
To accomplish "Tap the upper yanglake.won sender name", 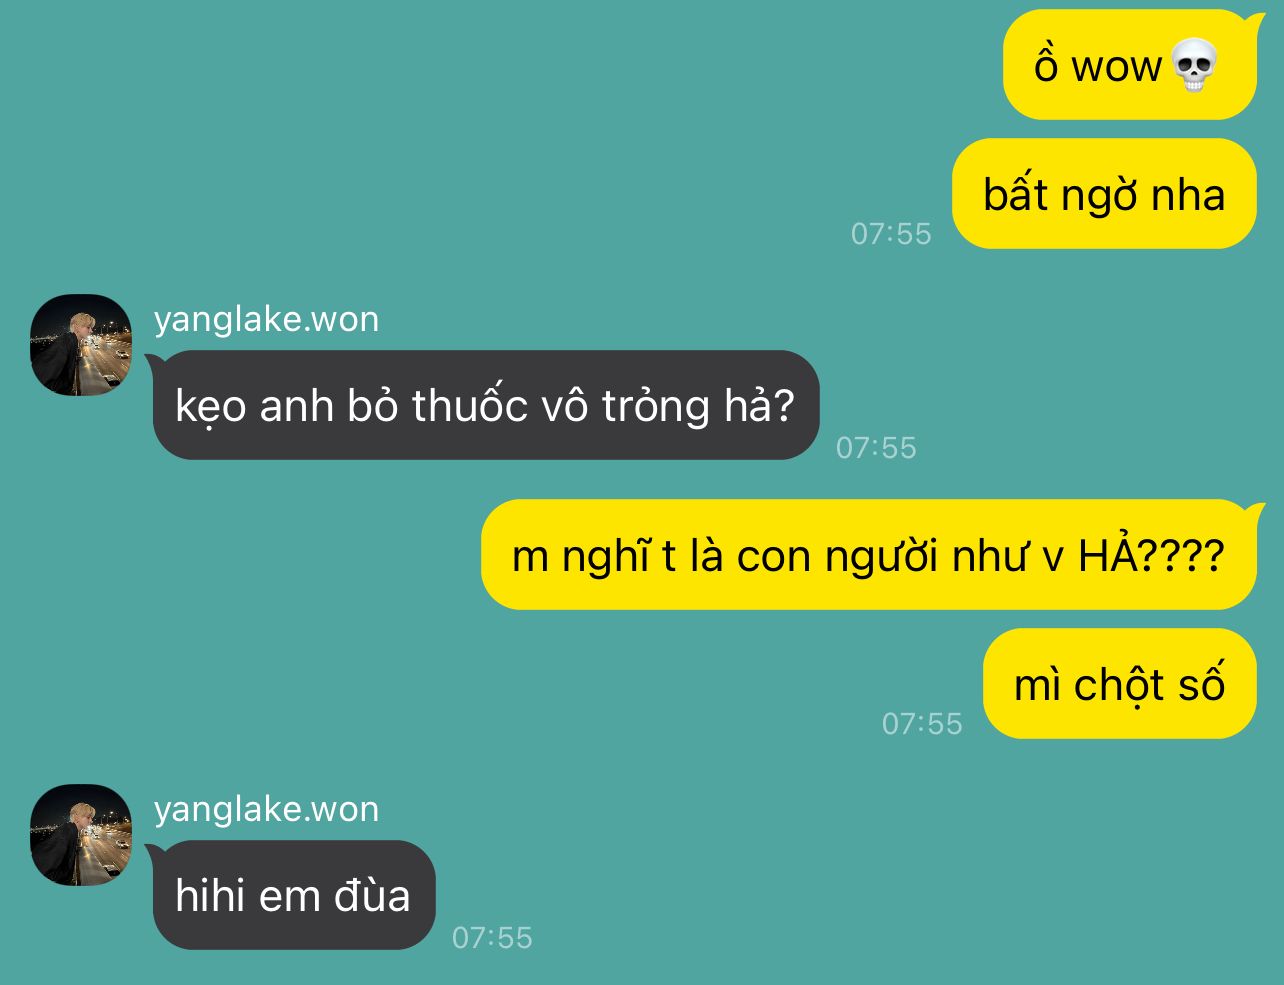I will click(x=267, y=319).
